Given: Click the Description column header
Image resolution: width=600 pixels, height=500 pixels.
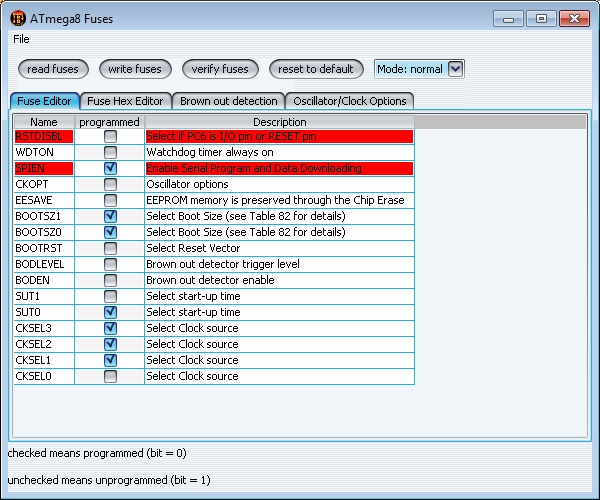Looking at the screenshot, I should [280, 122].
